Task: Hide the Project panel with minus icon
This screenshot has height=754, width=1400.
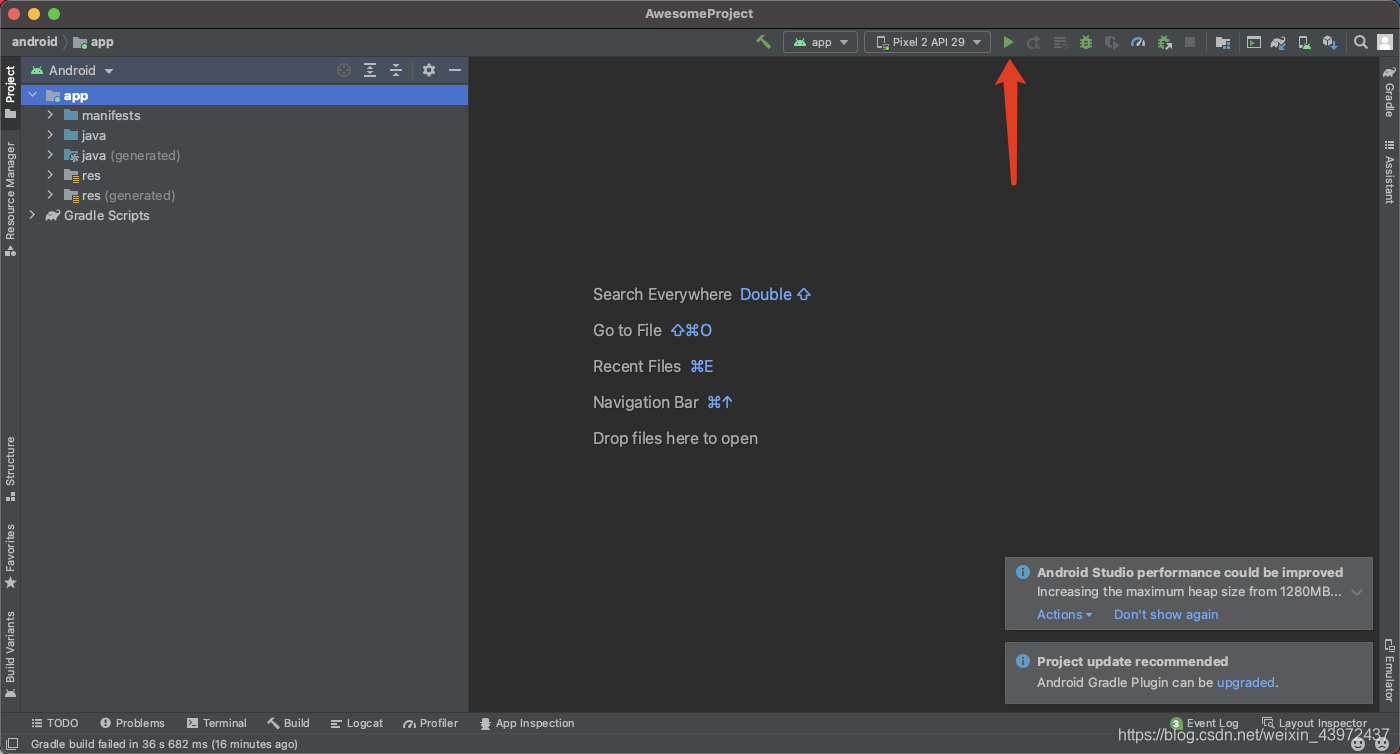Action: [455, 70]
